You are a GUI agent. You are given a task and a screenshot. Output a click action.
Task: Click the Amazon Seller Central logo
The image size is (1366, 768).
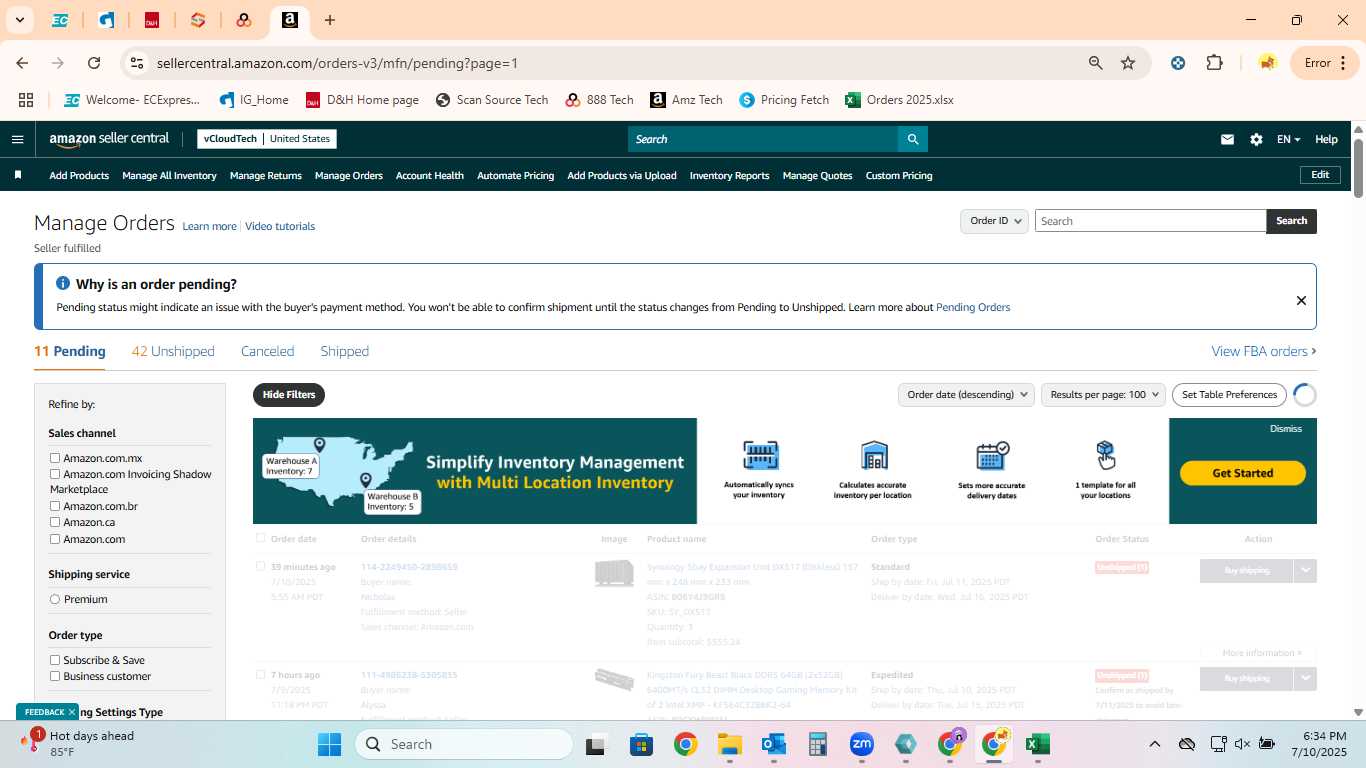click(109, 139)
